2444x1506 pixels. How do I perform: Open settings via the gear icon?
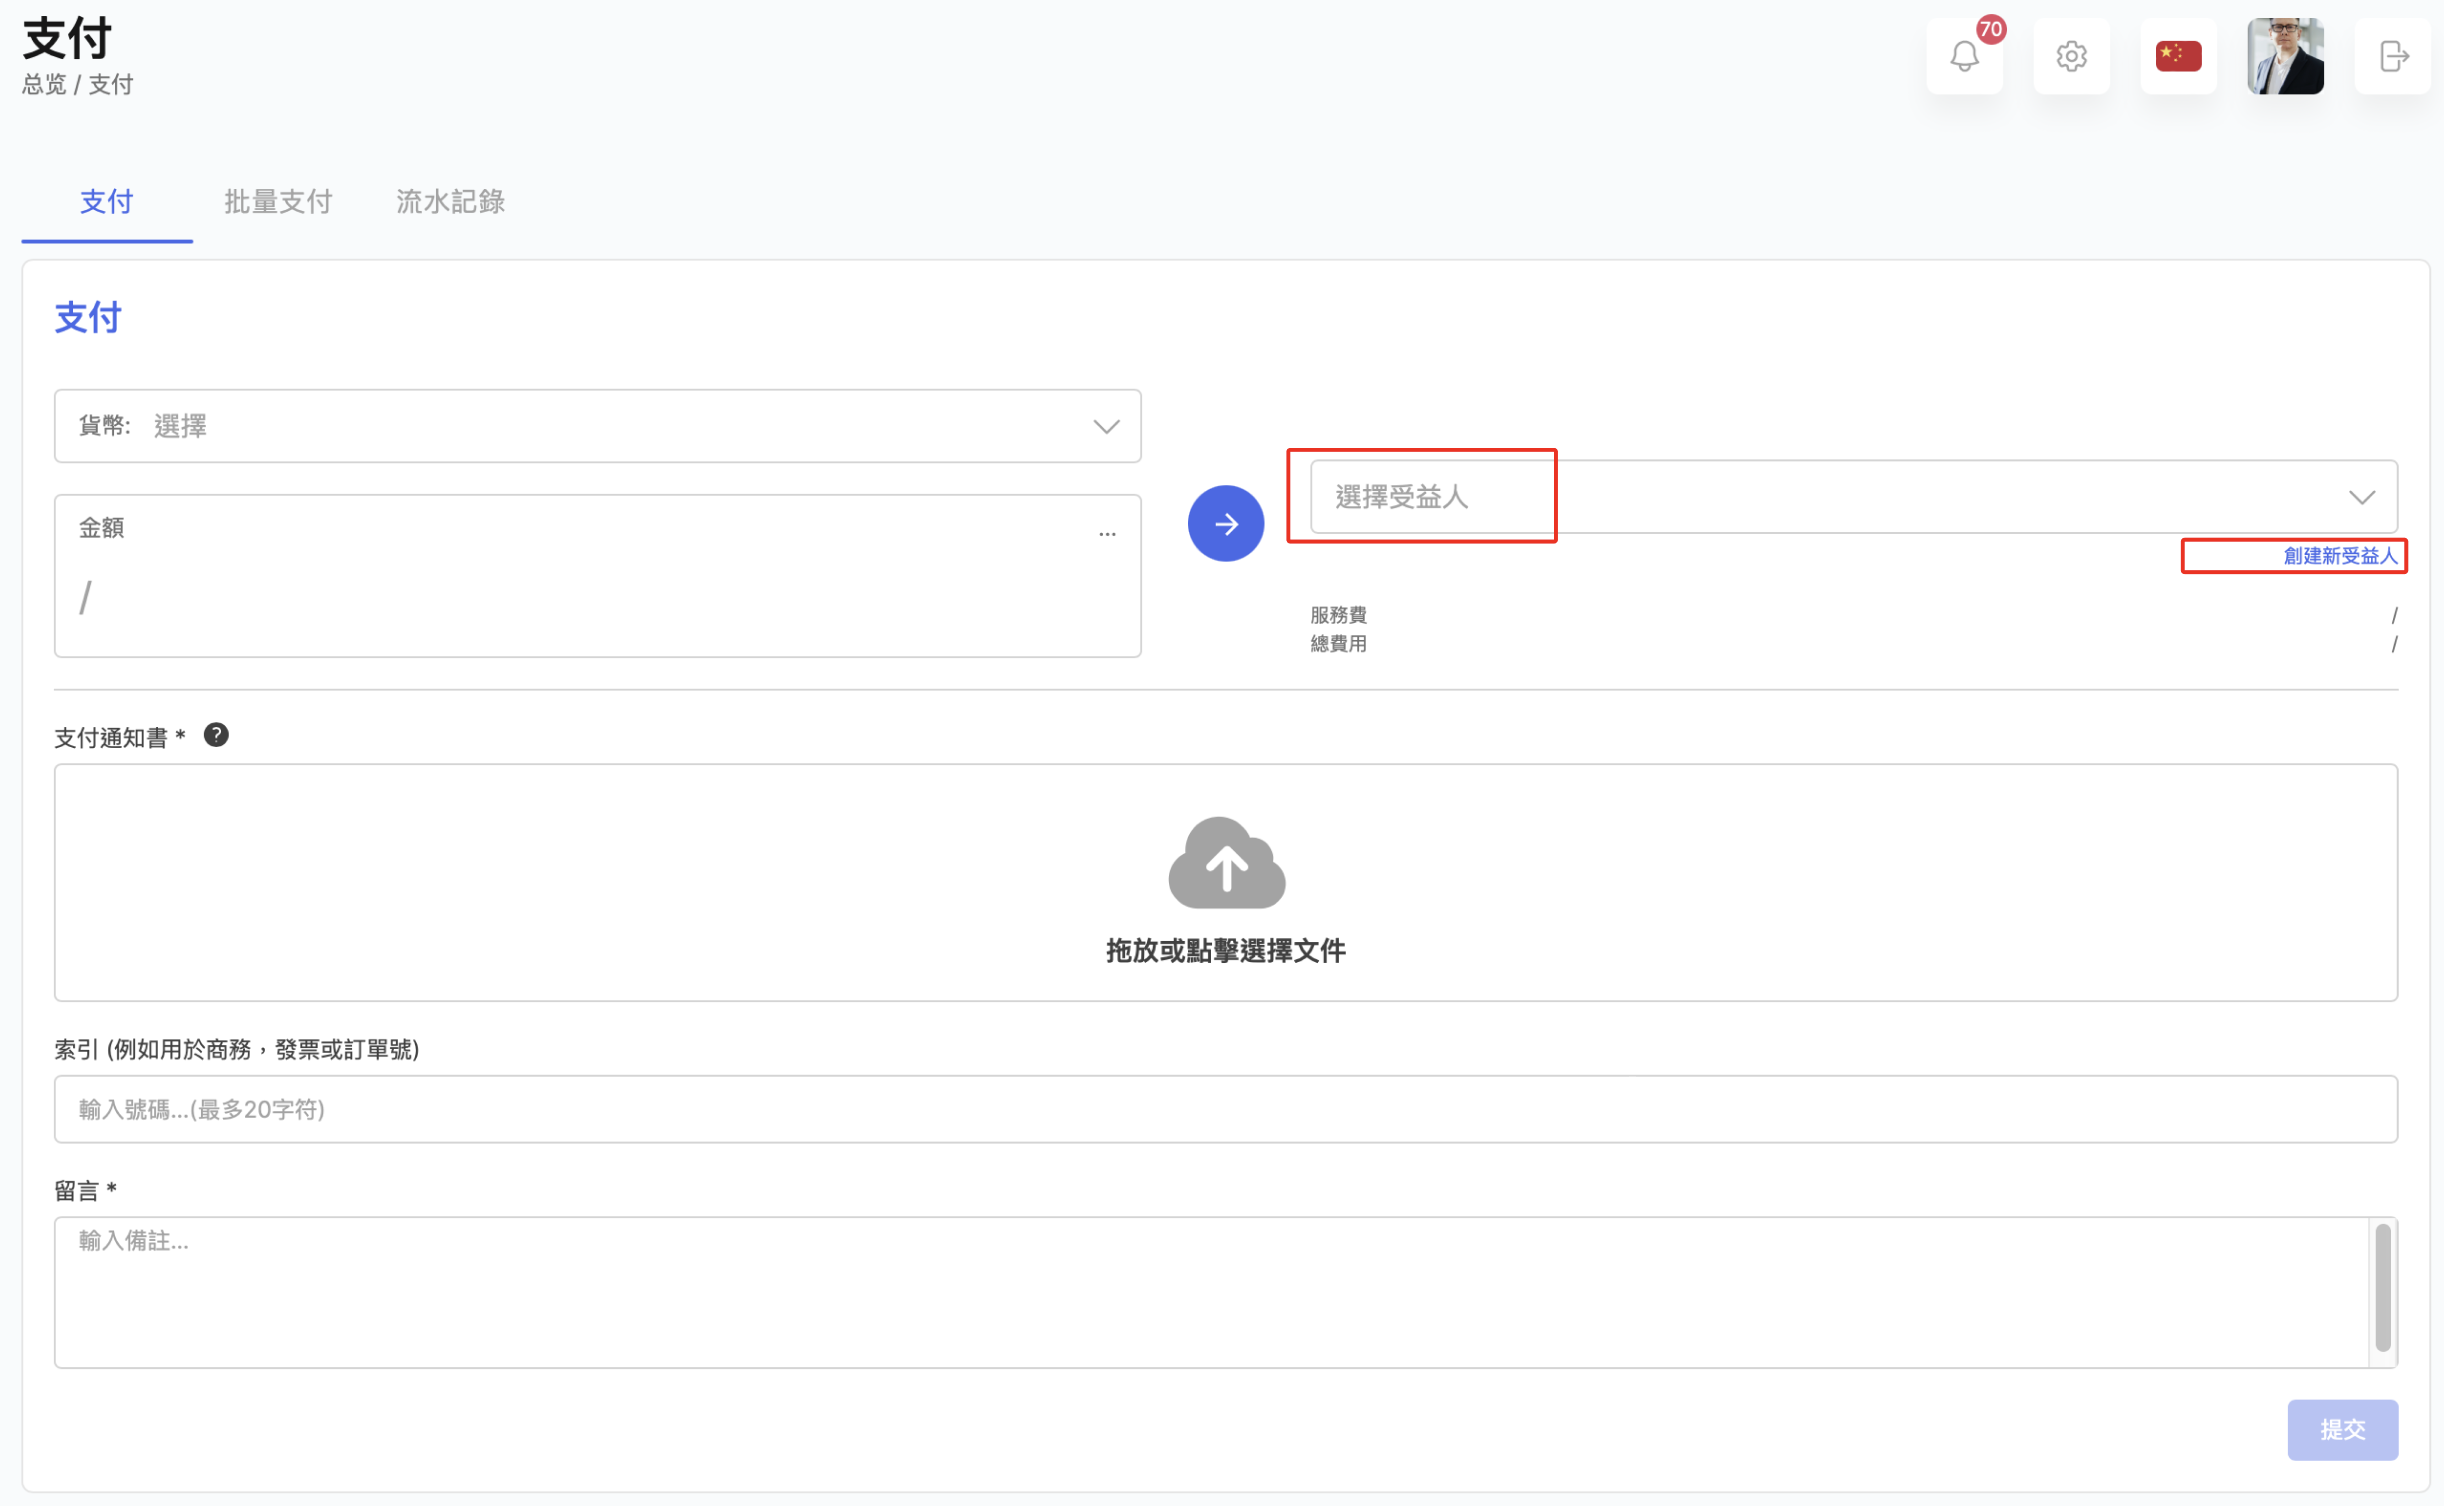coord(2071,56)
